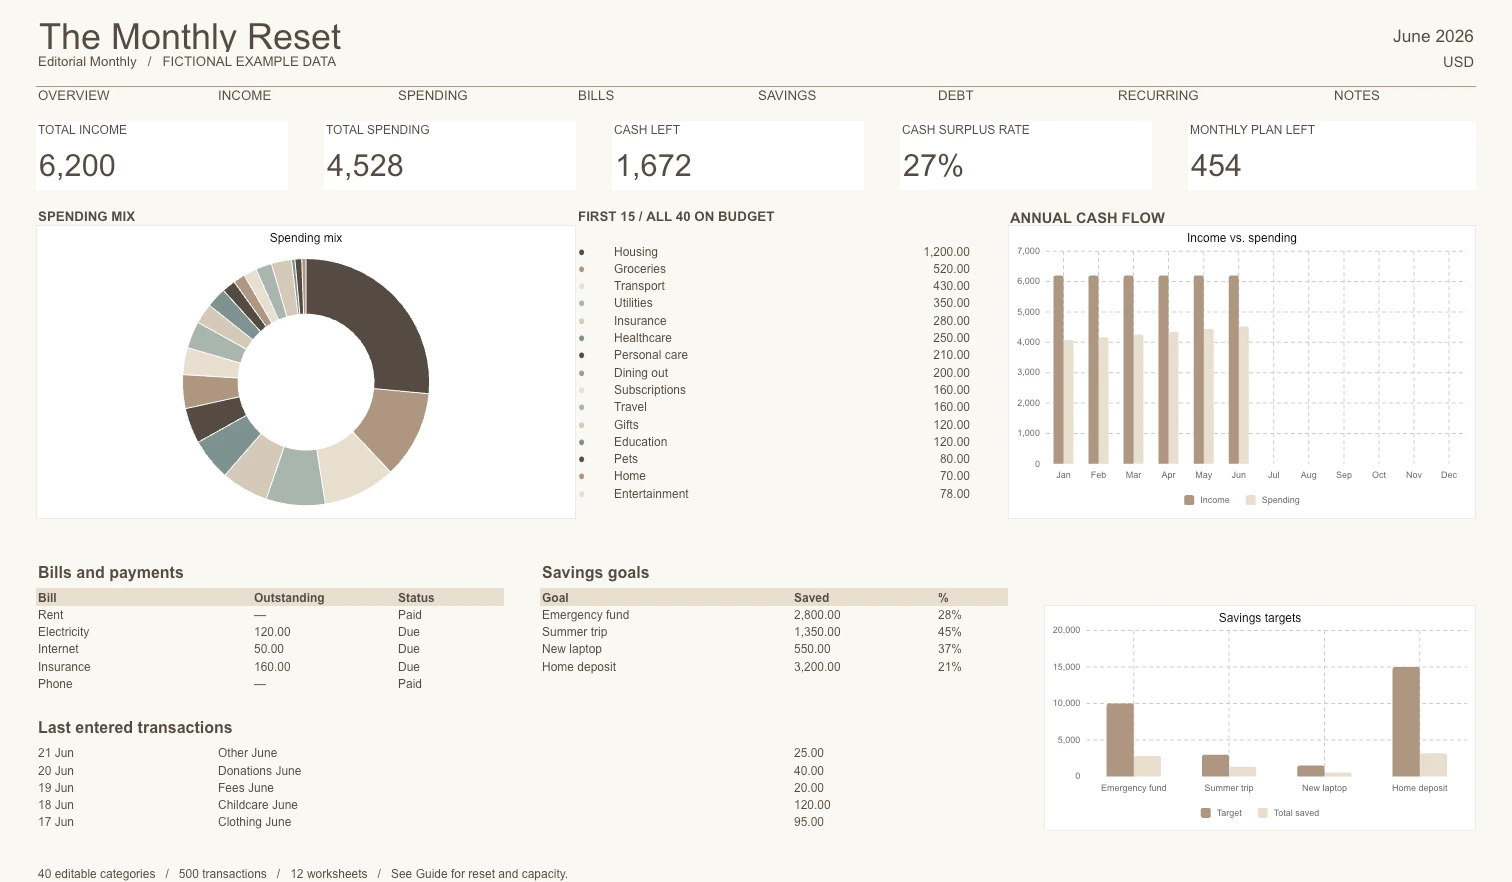Open the OVERVIEW navigation tab

74,96
